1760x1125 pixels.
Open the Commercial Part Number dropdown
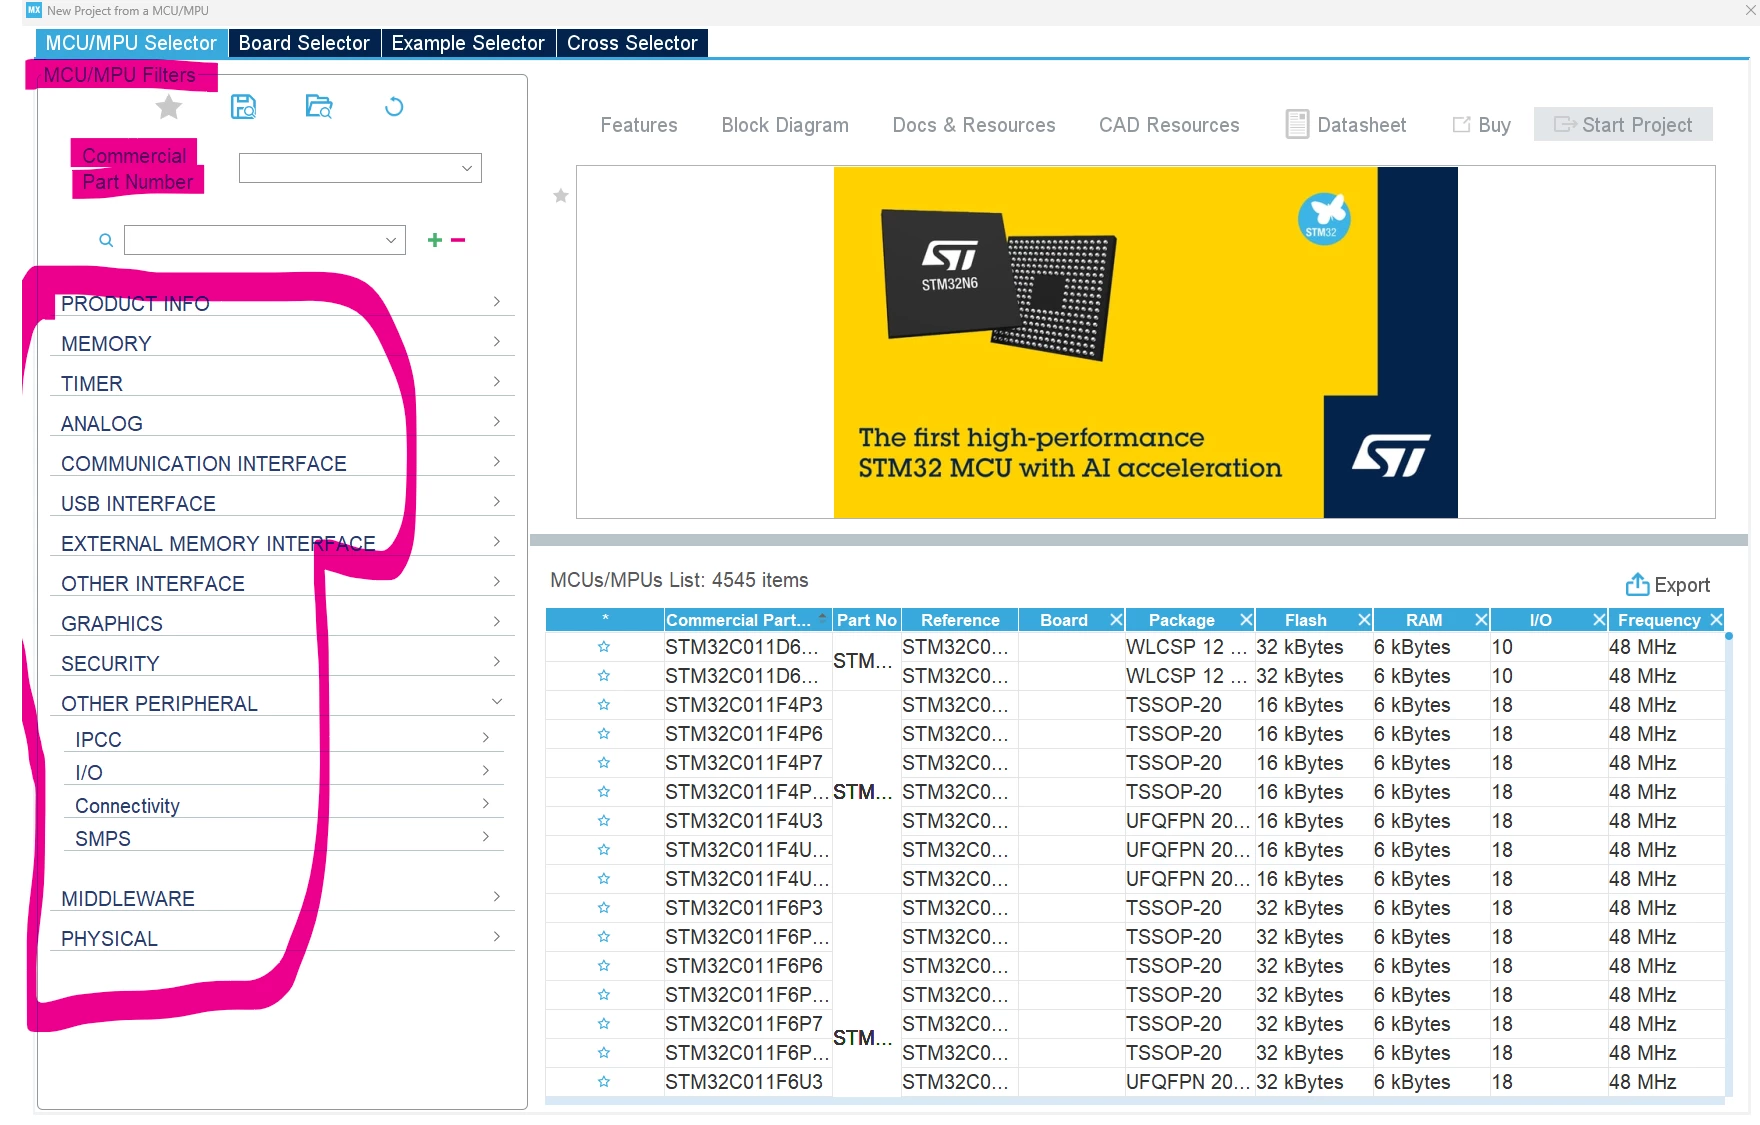pyautogui.click(x=360, y=168)
